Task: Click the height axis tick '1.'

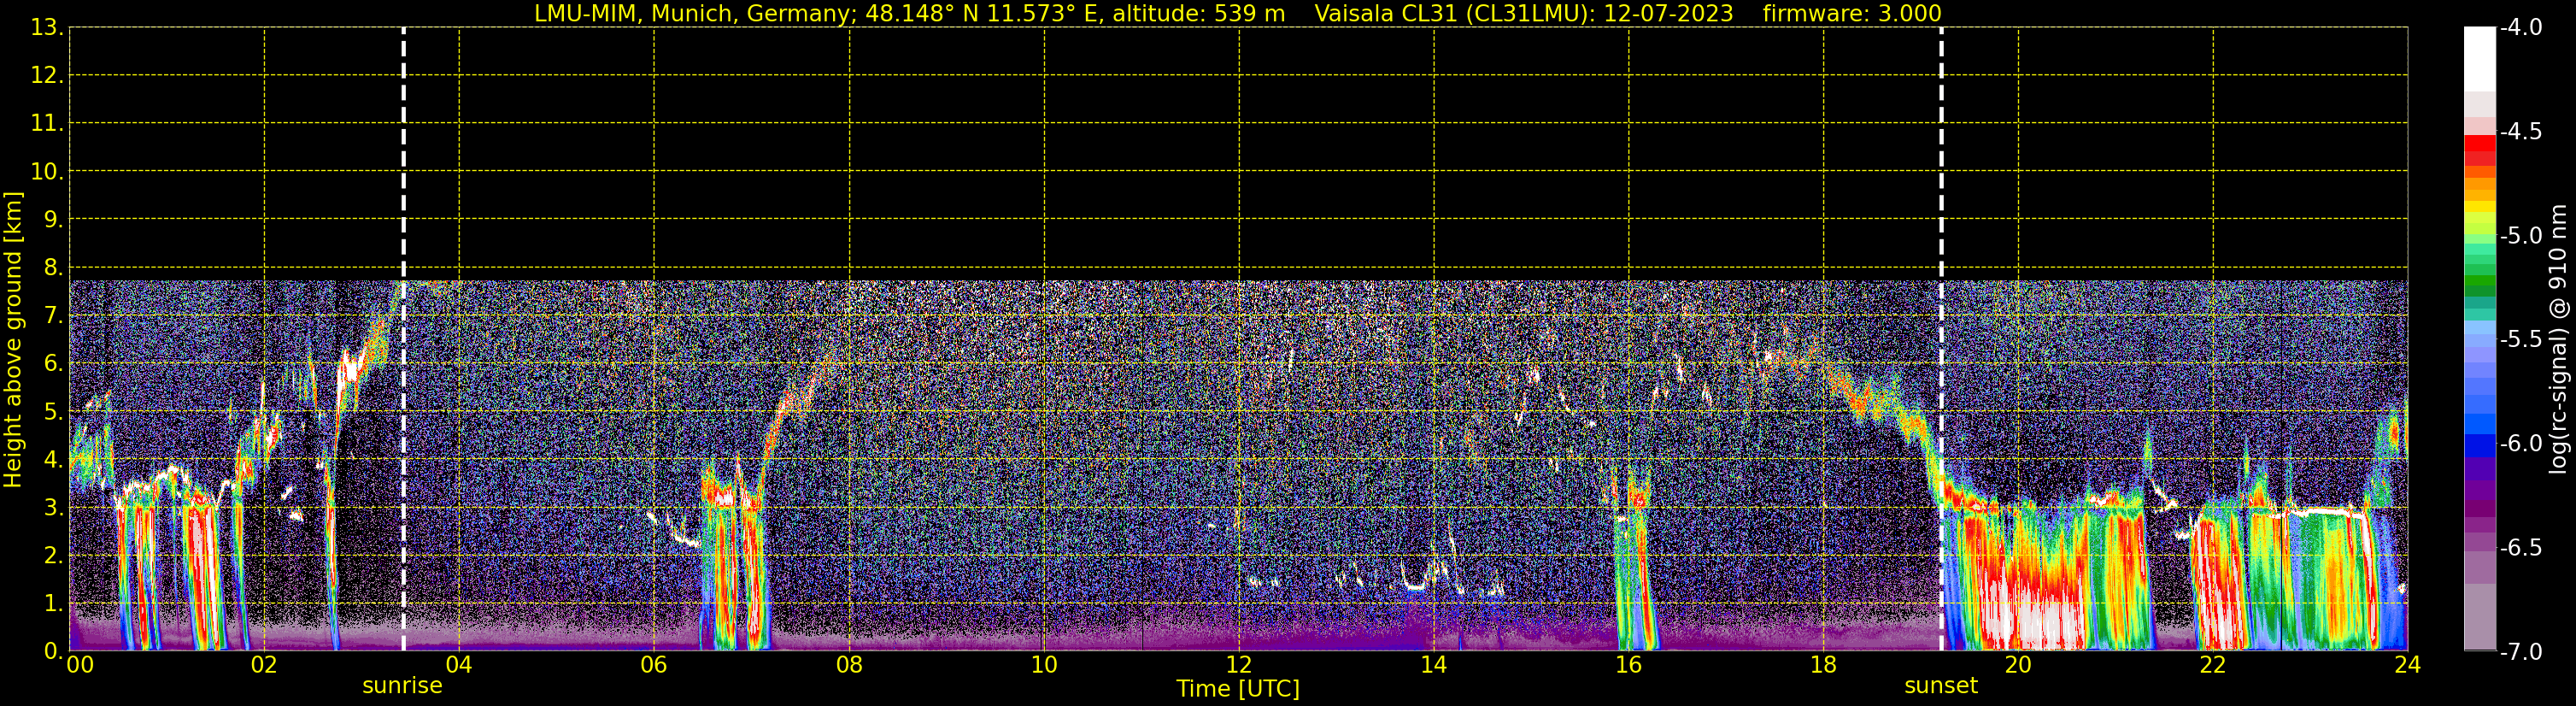Action: point(53,604)
